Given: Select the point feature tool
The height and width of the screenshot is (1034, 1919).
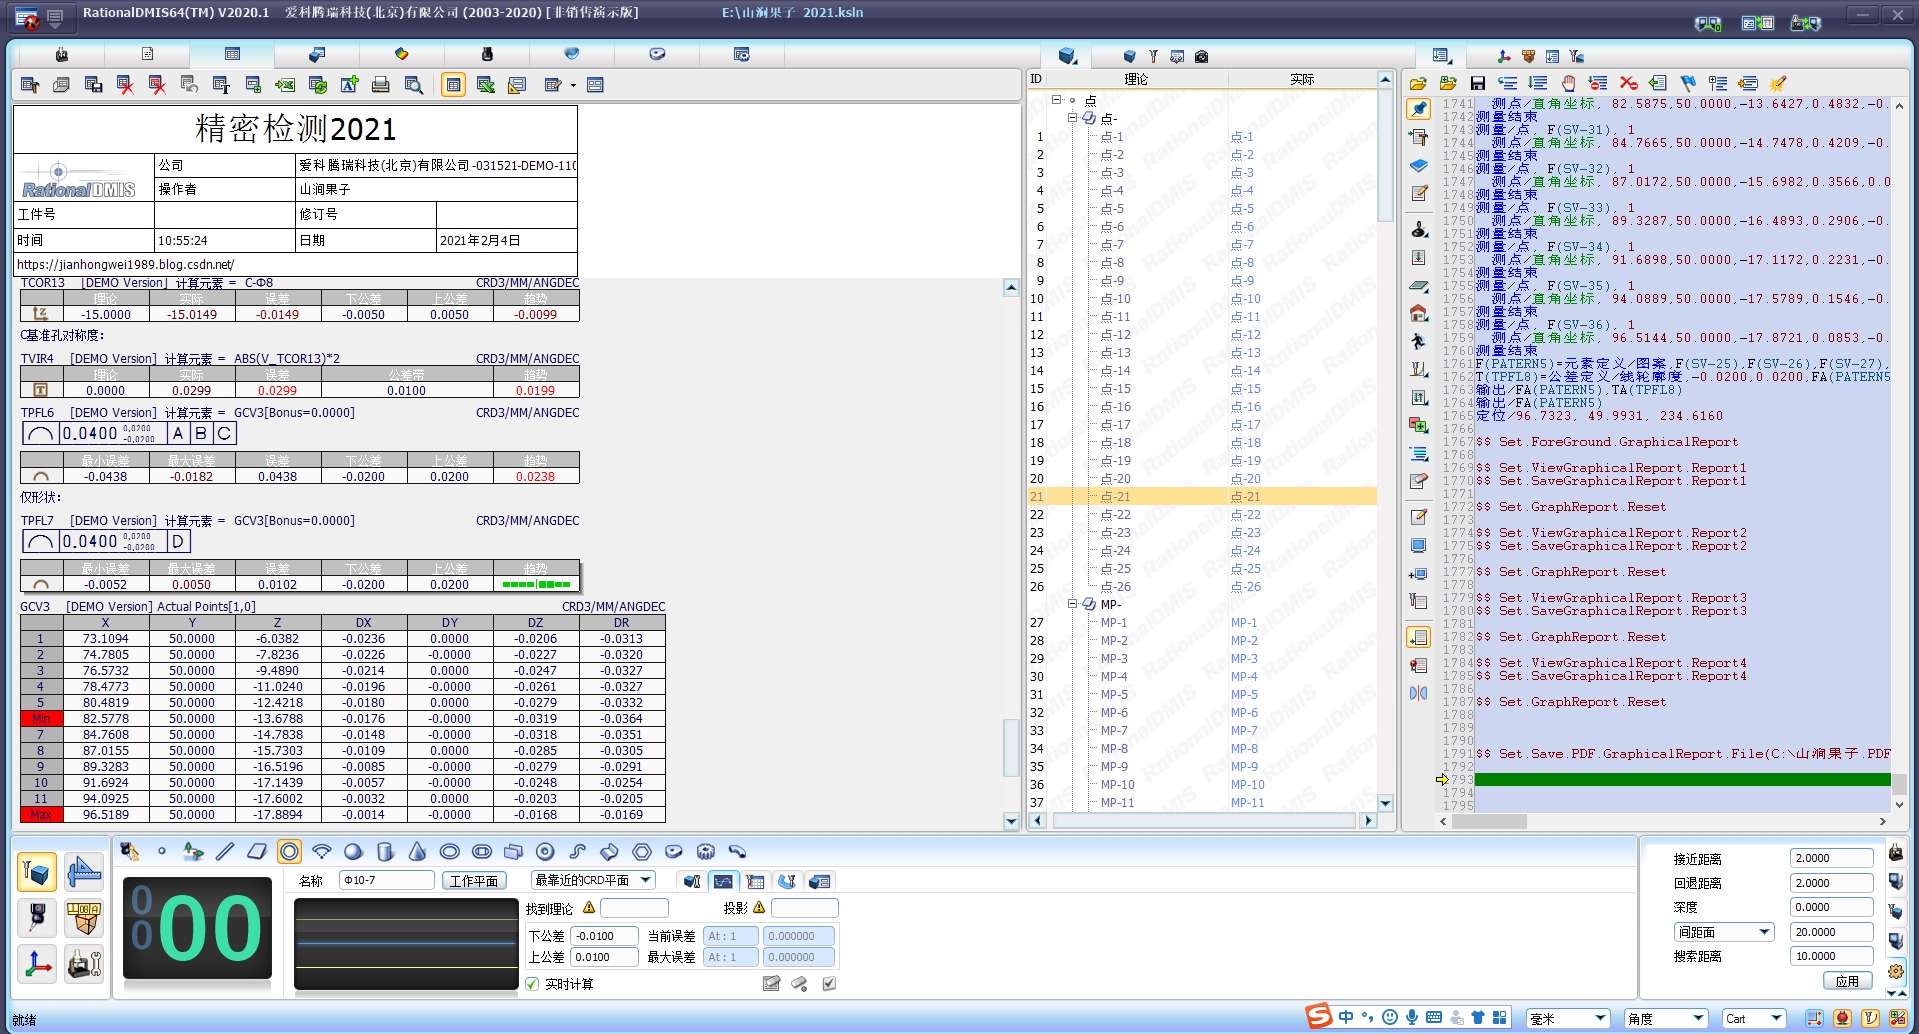Looking at the screenshot, I should [x=161, y=852].
